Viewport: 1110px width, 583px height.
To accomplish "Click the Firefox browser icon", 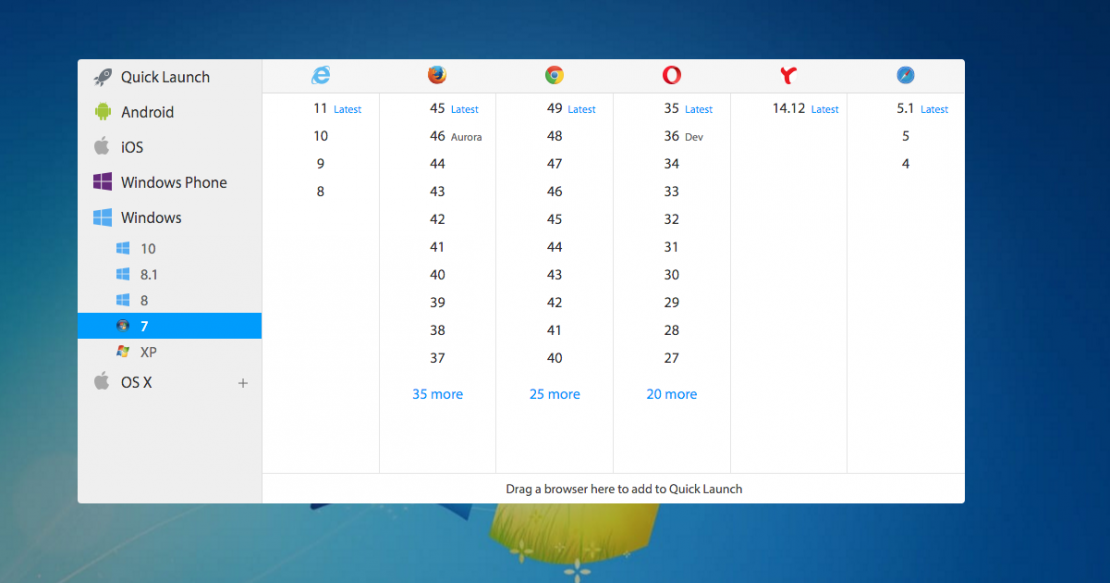I will (x=437, y=75).
